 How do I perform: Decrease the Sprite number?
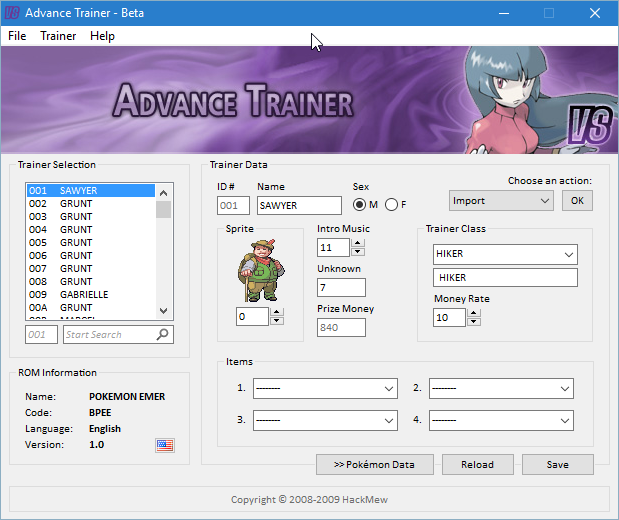tap(277, 321)
